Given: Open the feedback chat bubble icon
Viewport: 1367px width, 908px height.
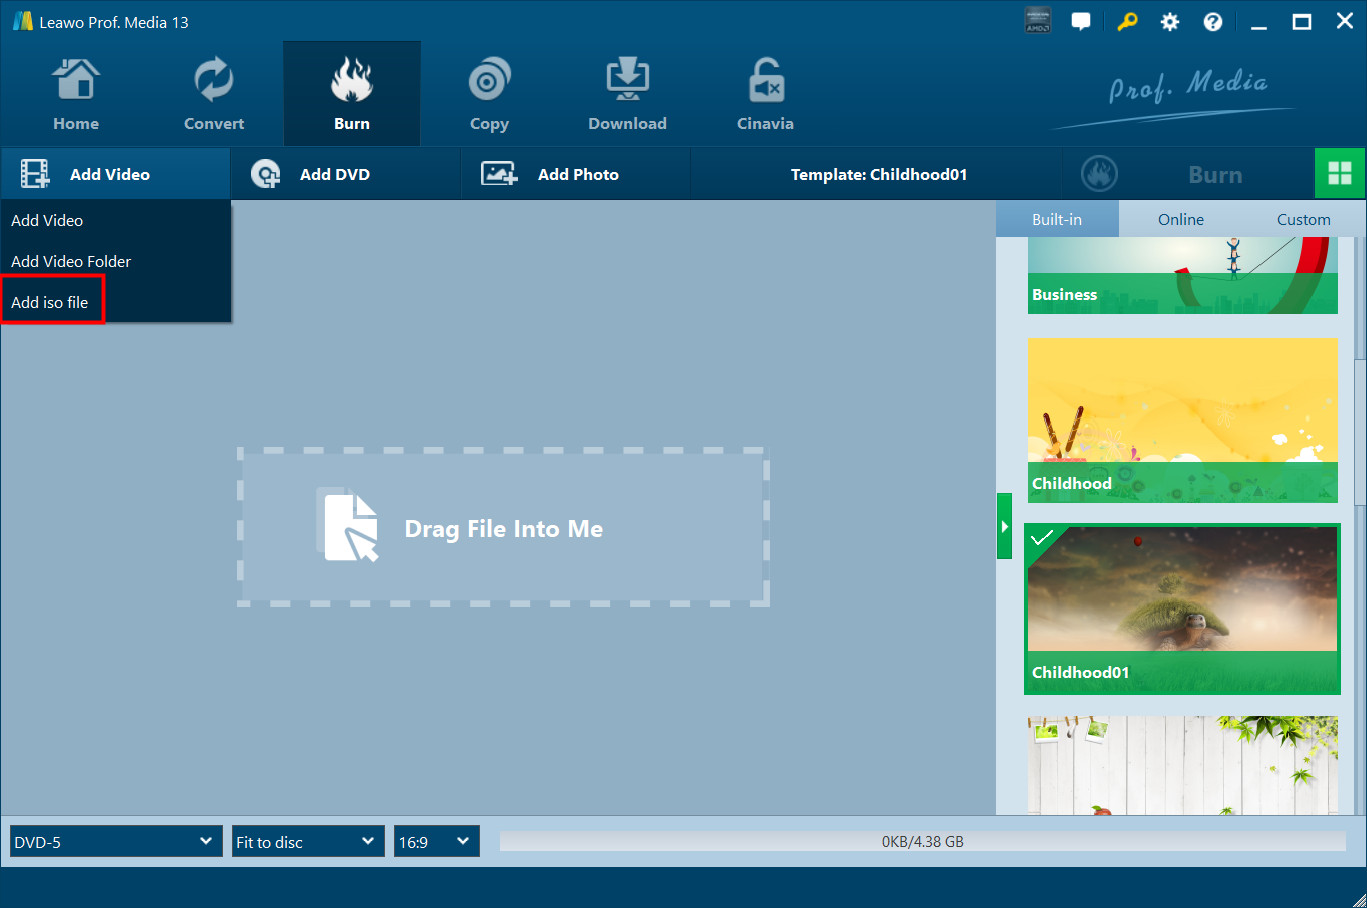Looking at the screenshot, I should [1081, 22].
